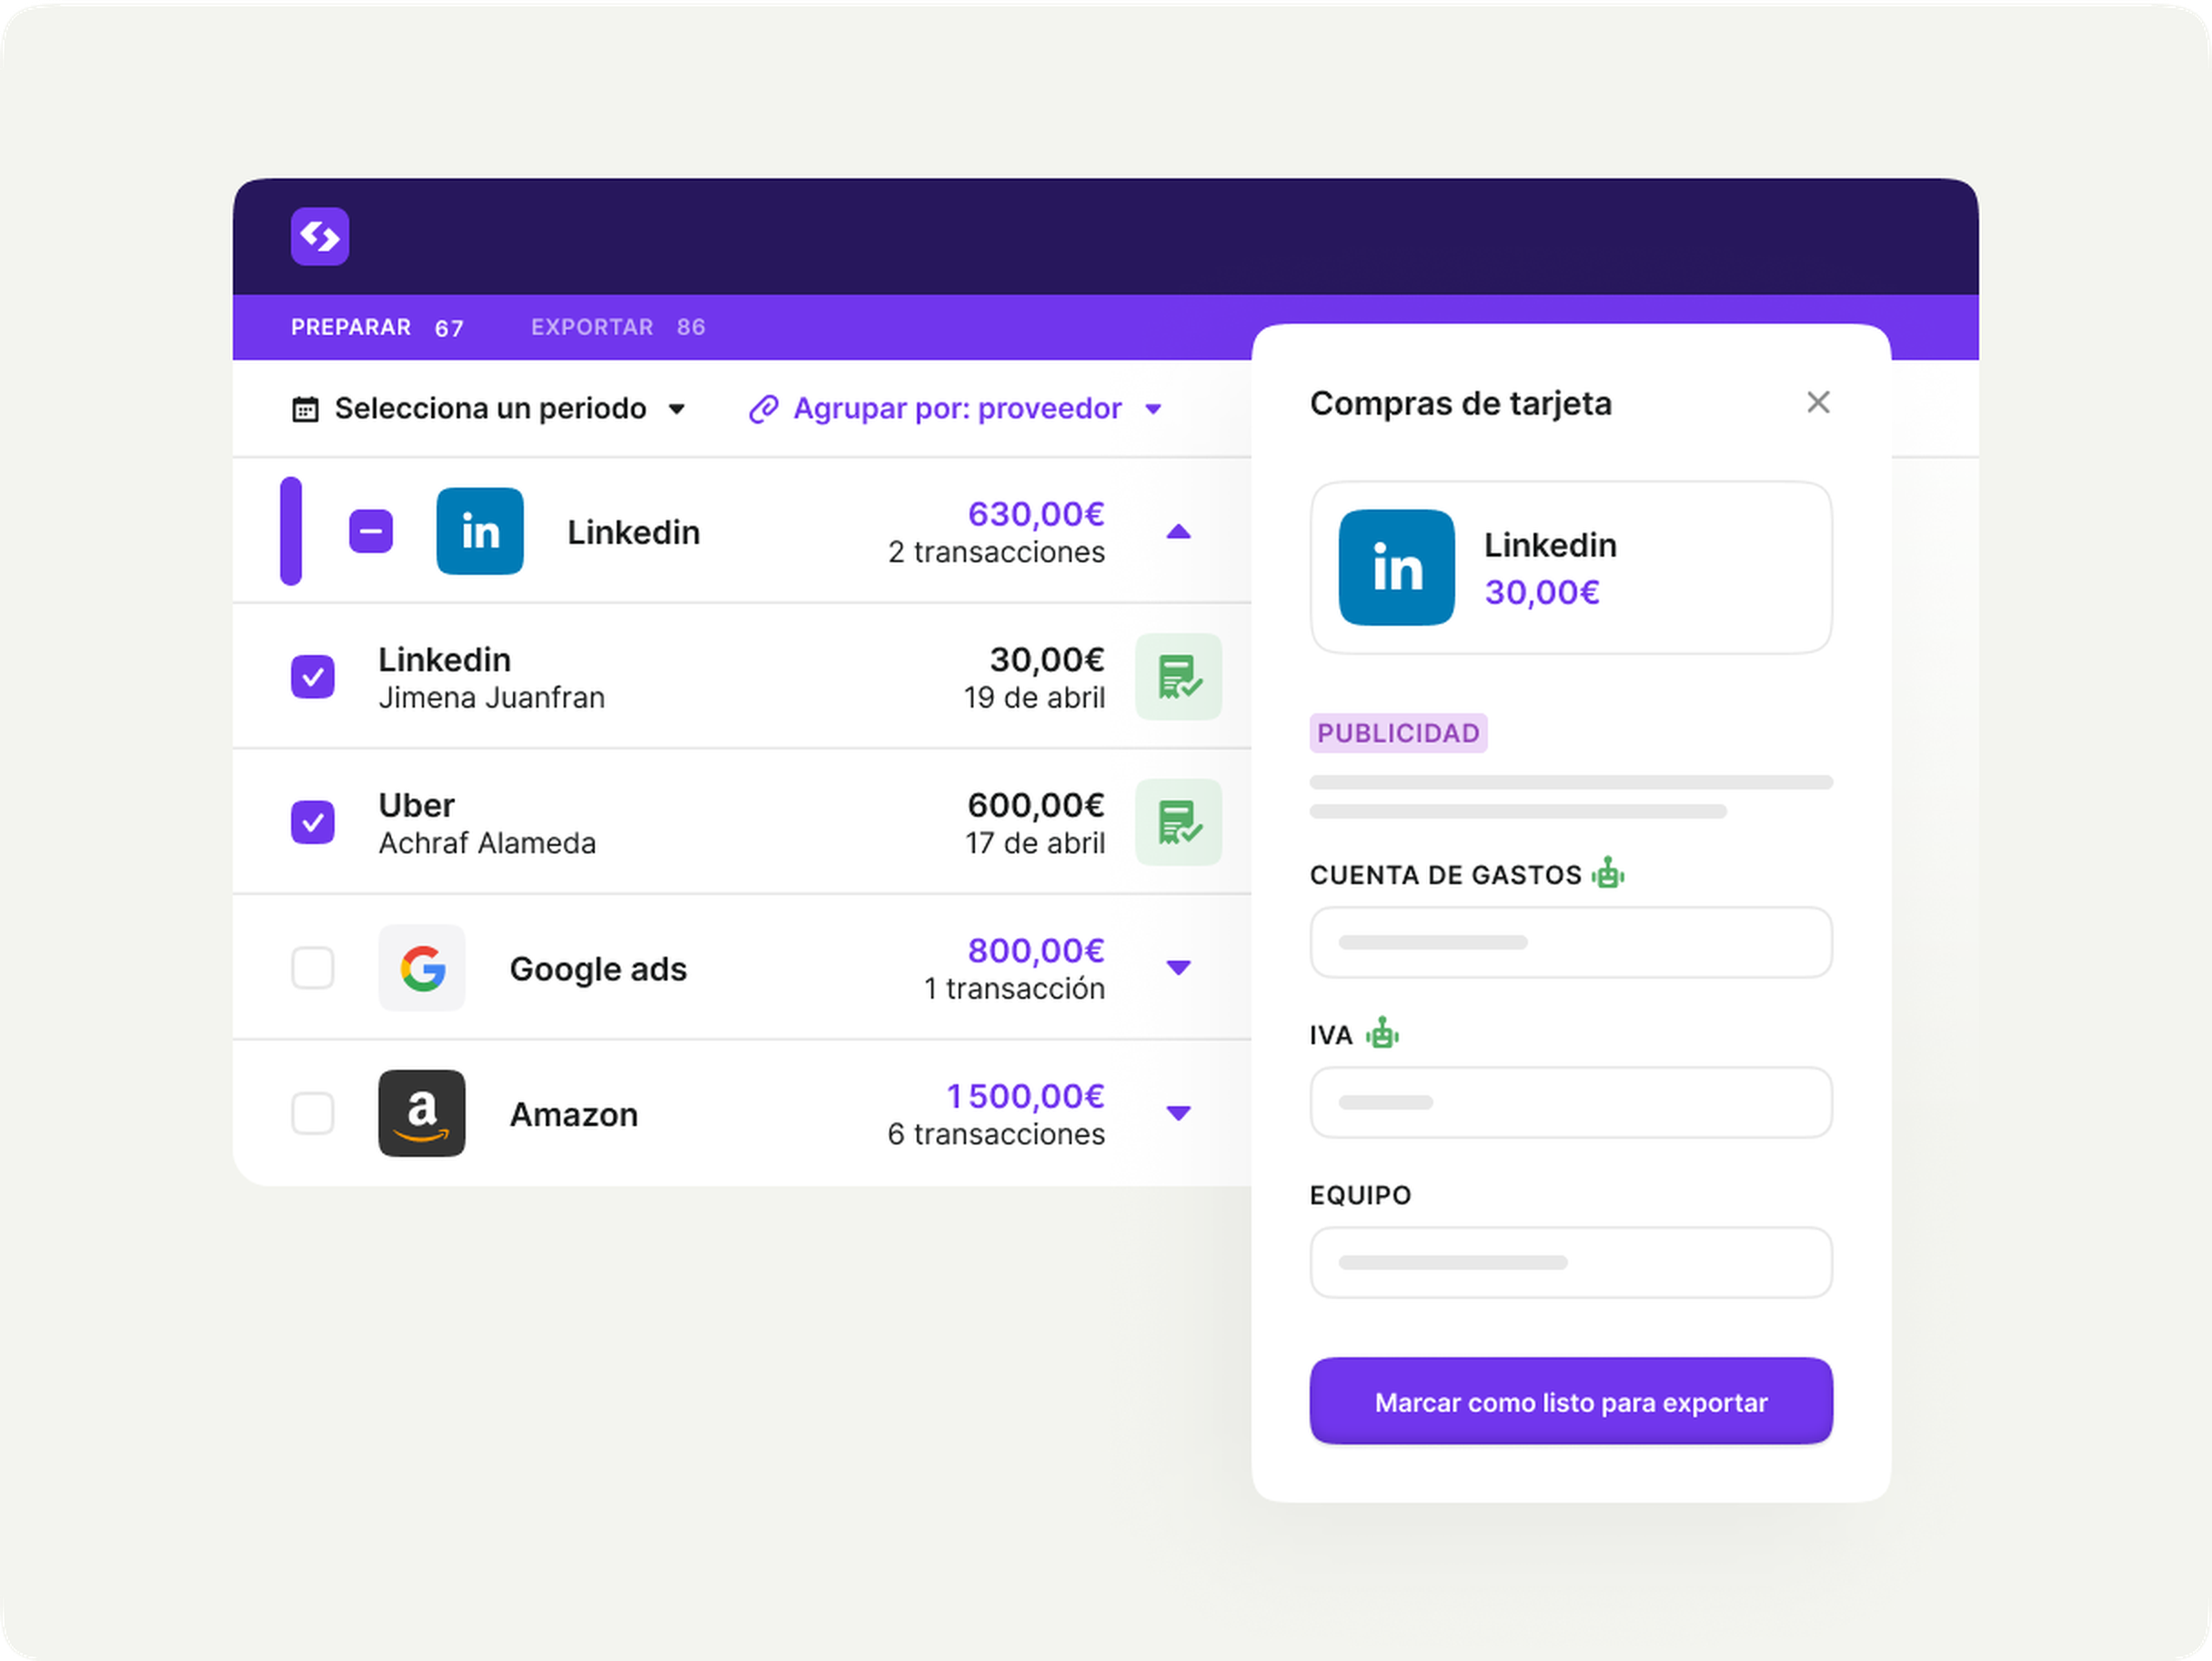Click the app logo in header

click(x=320, y=237)
